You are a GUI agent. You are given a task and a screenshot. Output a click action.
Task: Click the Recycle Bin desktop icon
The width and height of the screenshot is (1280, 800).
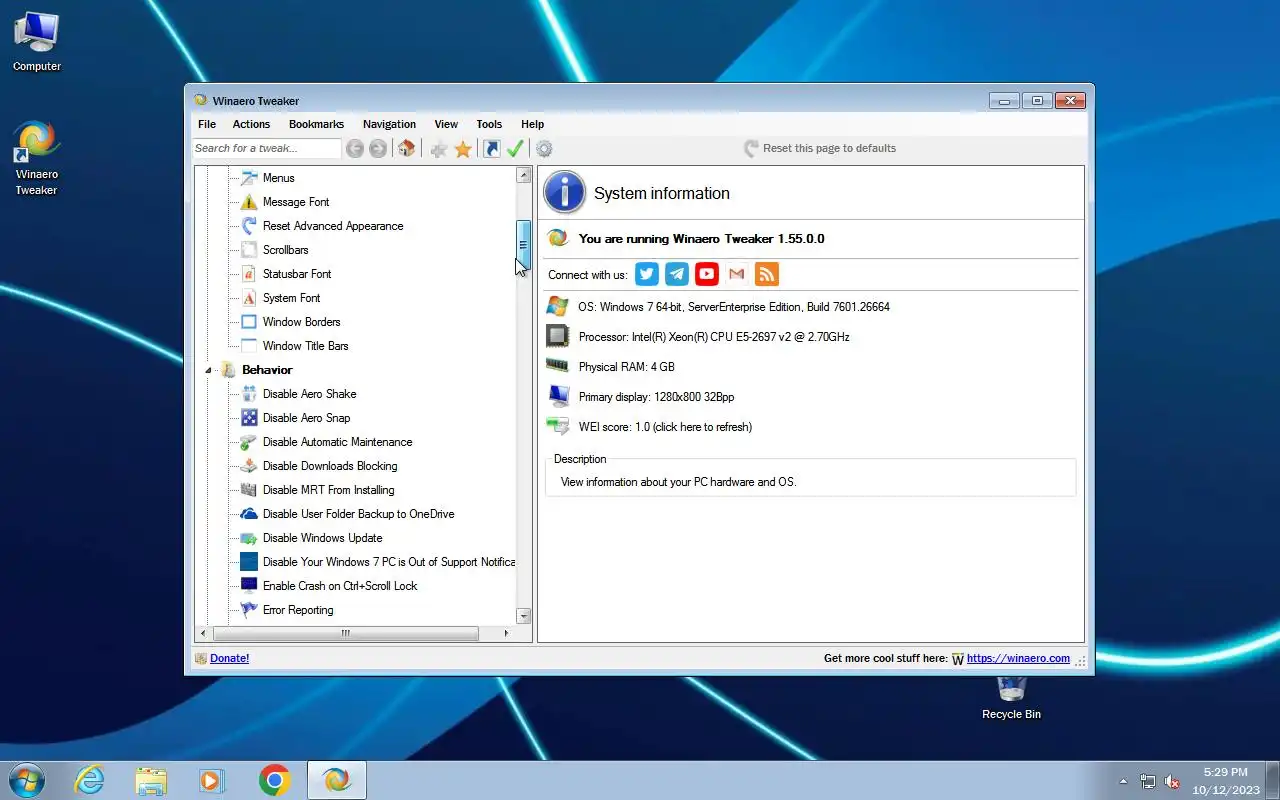tap(1011, 698)
